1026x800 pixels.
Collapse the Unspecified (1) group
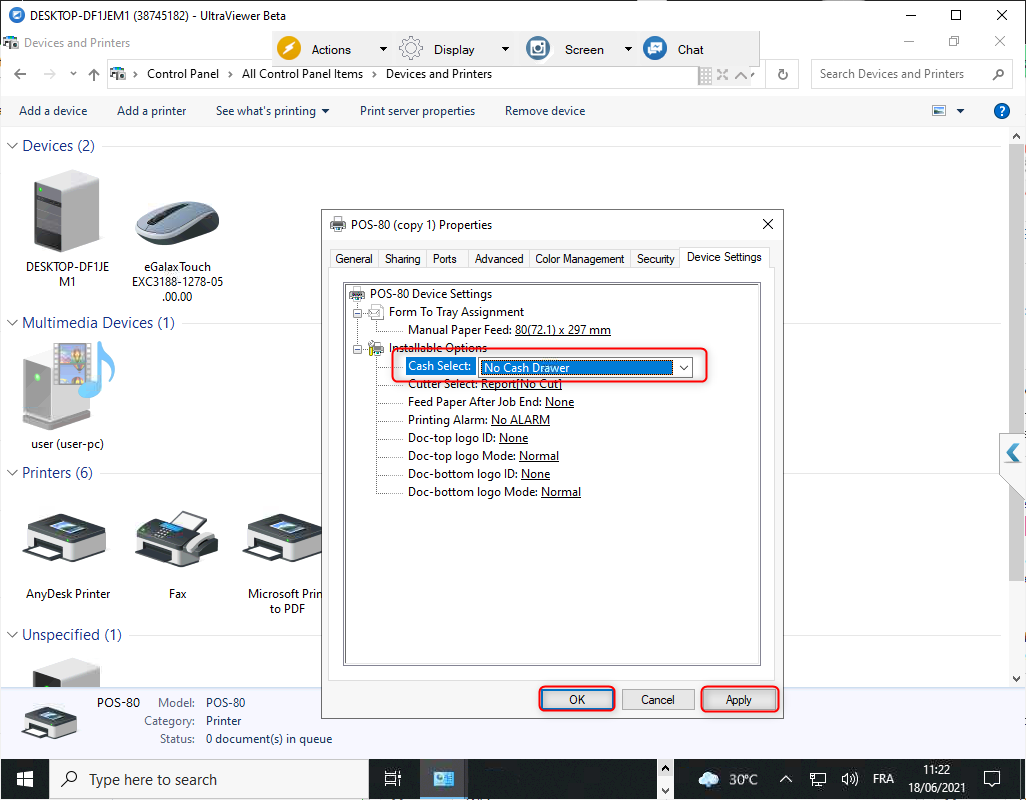tap(12, 635)
